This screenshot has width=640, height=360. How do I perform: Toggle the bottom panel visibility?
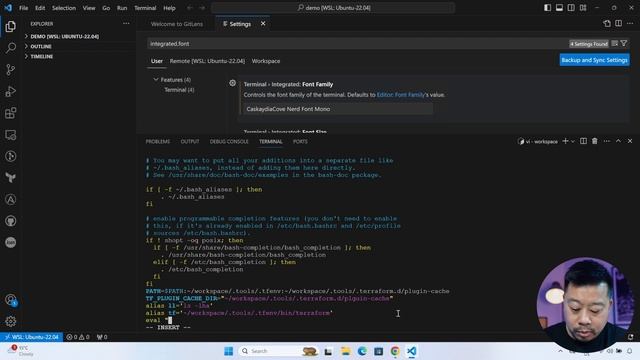pyautogui.click(x=559, y=8)
